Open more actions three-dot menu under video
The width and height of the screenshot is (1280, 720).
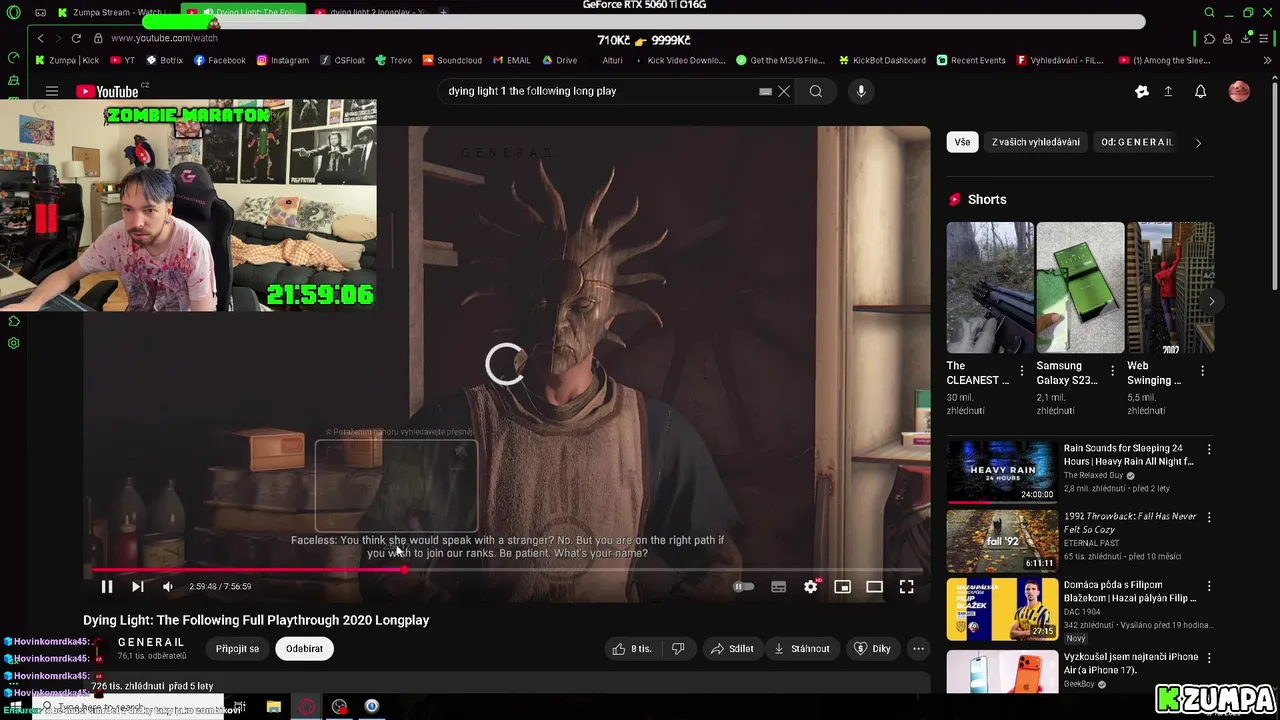[x=918, y=649]
